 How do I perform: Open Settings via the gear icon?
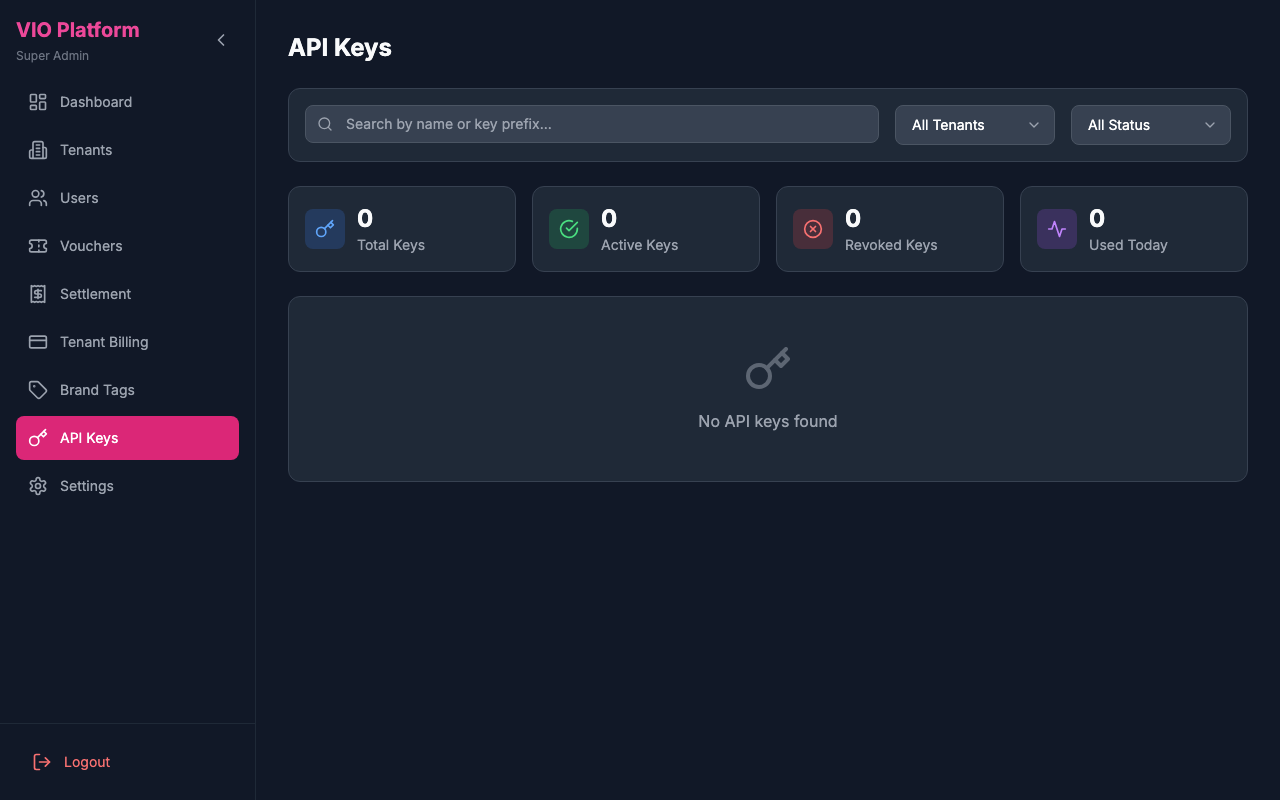(37, 485)
